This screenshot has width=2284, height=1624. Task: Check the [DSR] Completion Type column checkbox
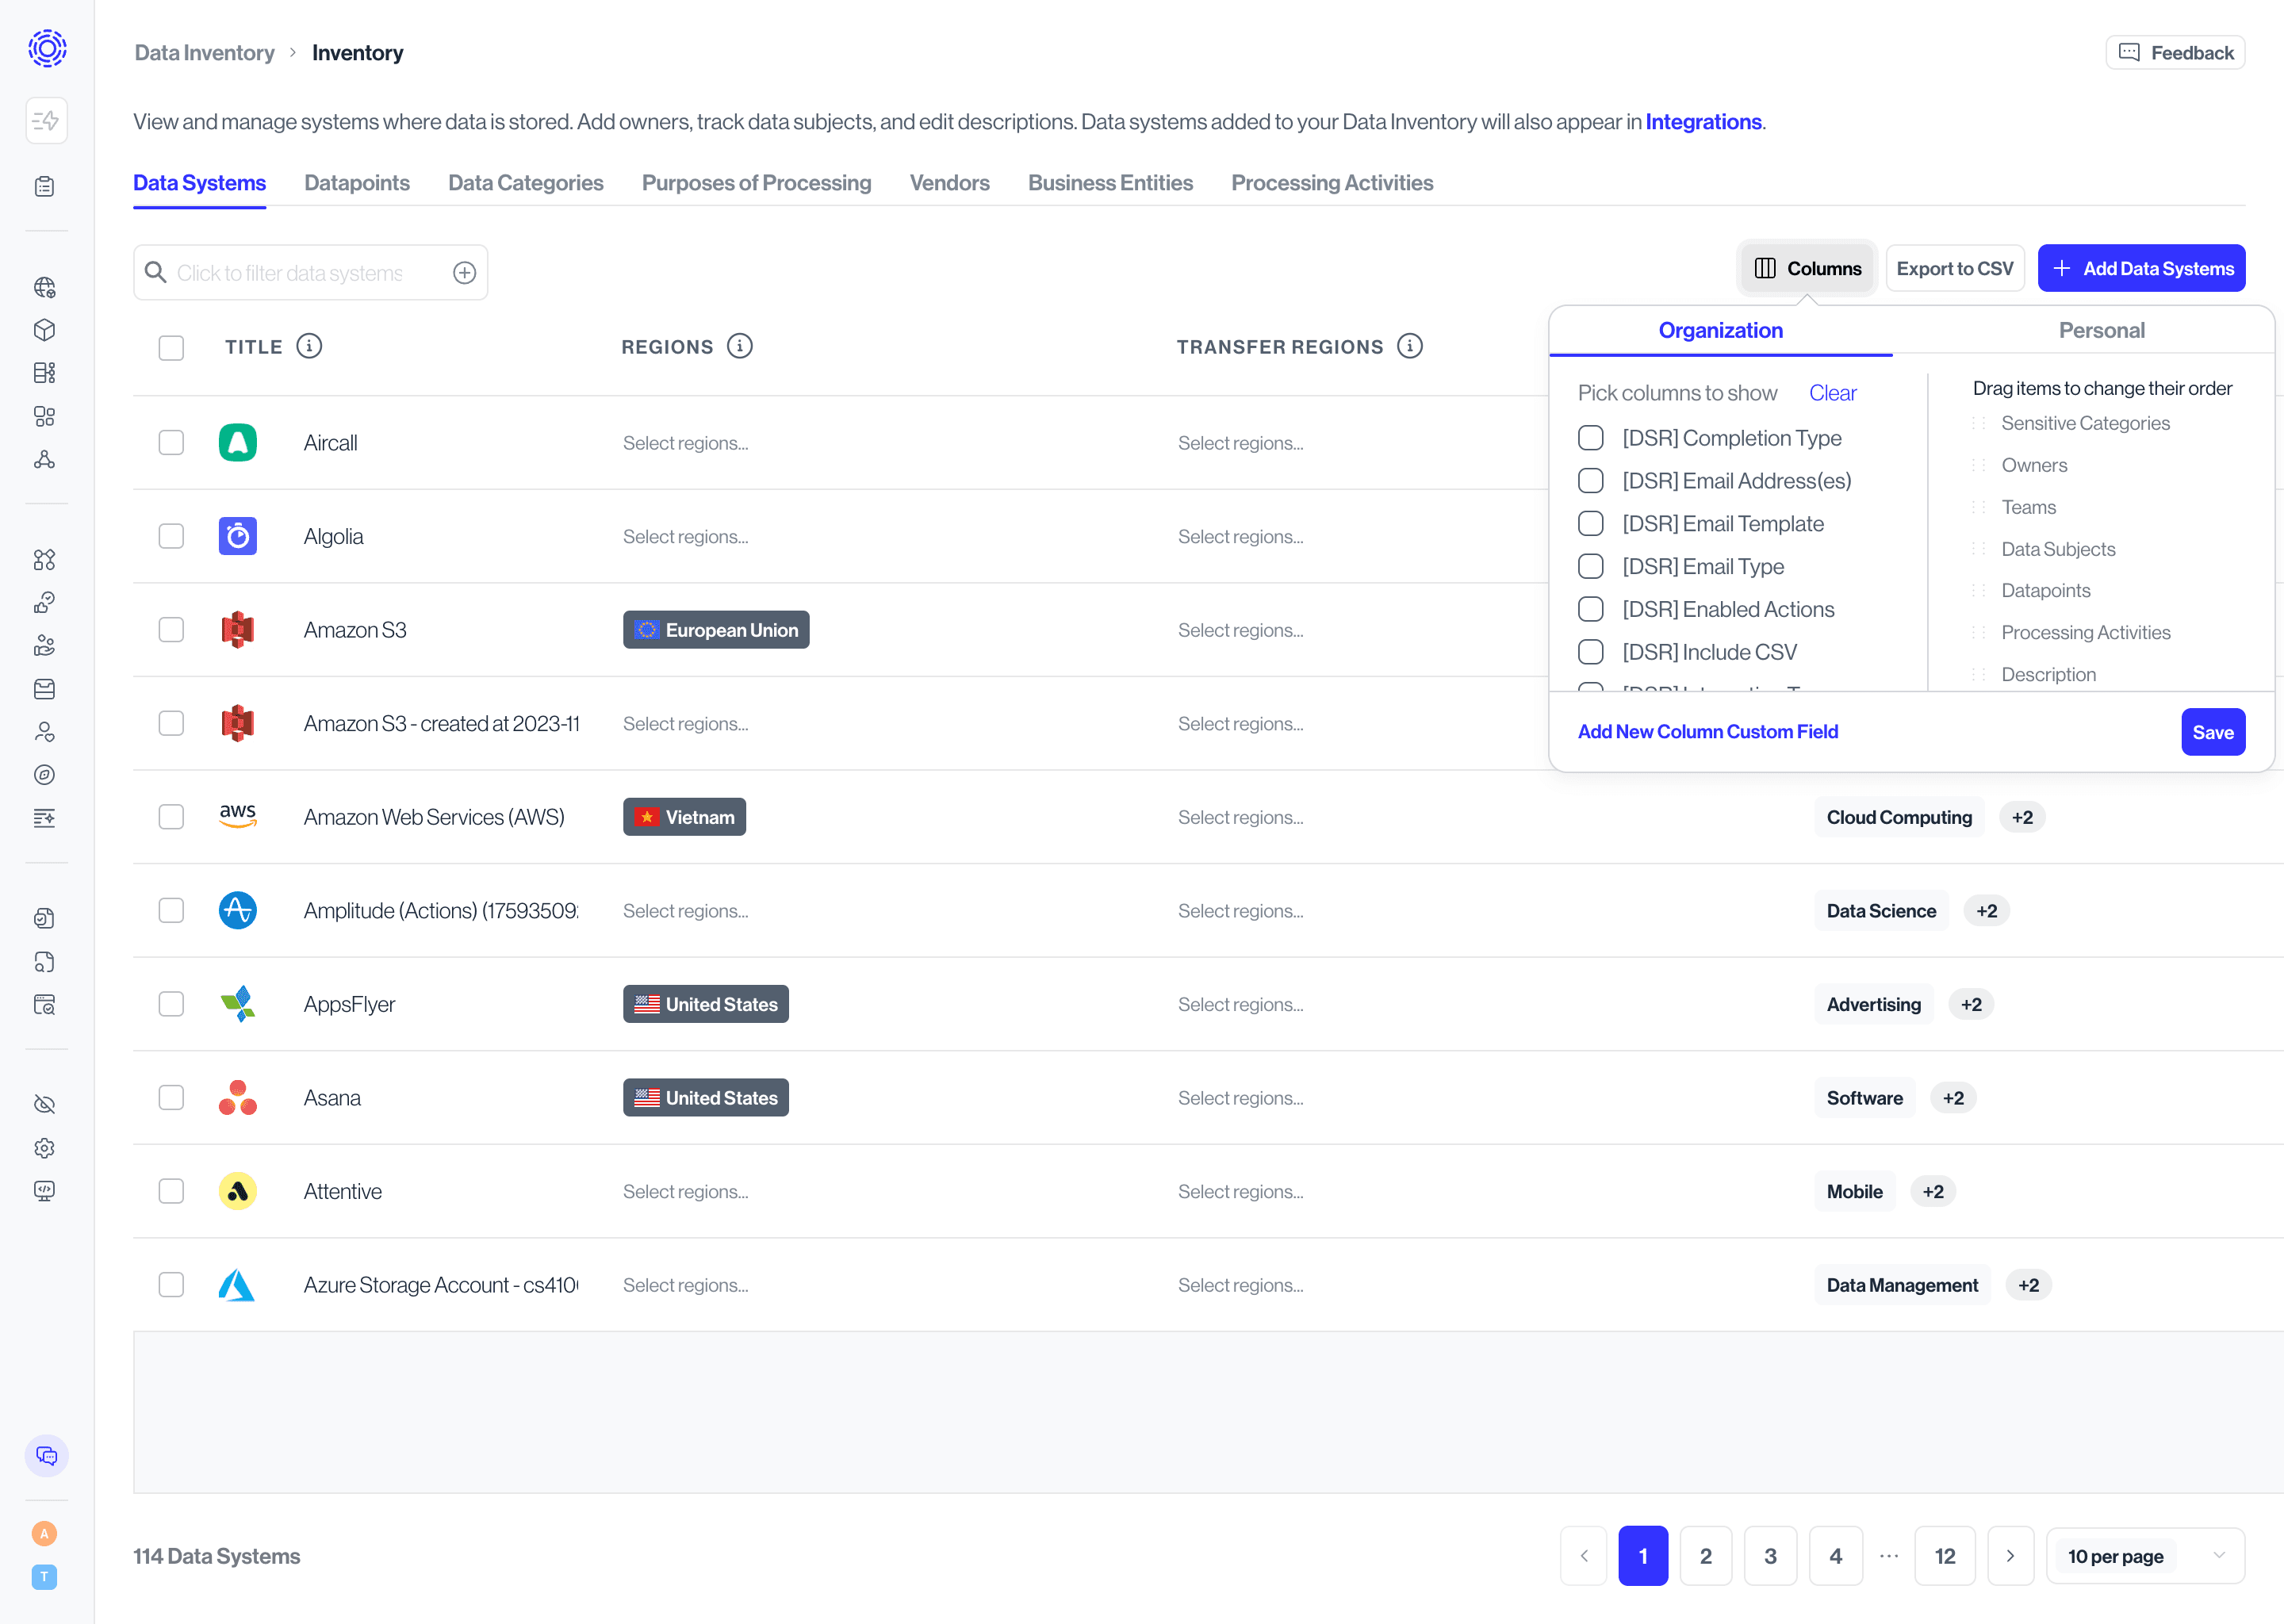pos(1591,438)
